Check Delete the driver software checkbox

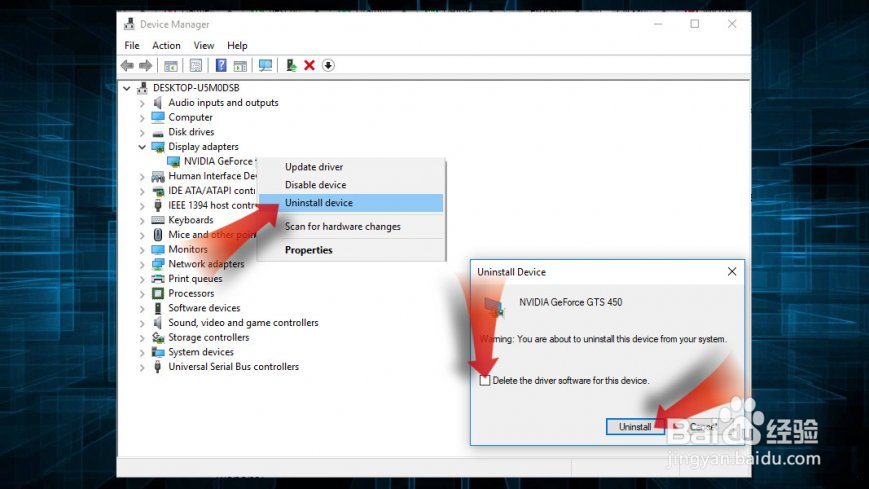point(485,380)
